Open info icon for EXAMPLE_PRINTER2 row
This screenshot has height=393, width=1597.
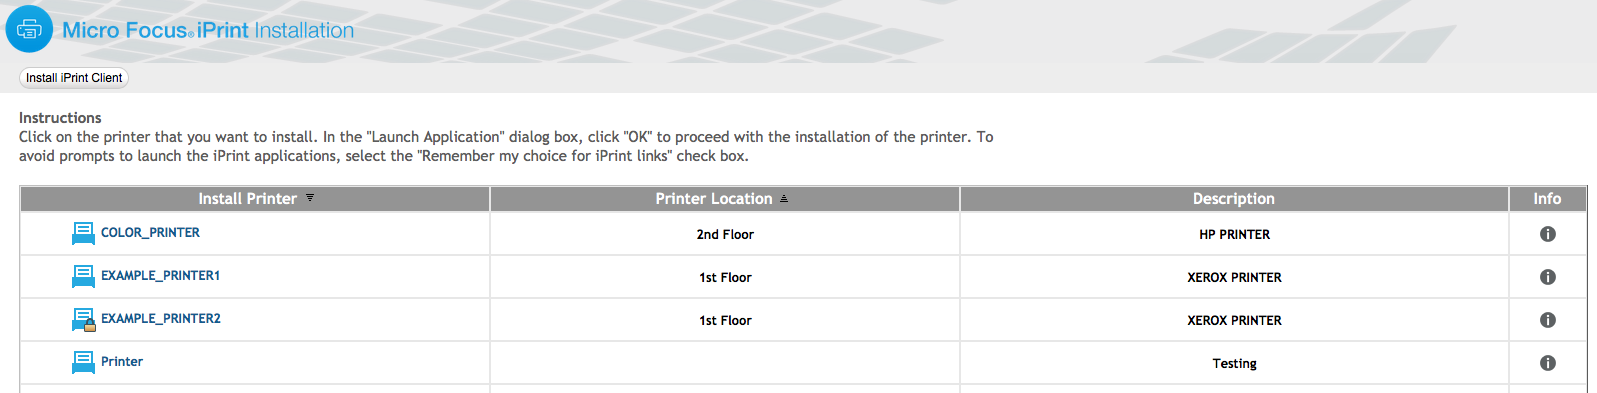tap(1548, 320)
